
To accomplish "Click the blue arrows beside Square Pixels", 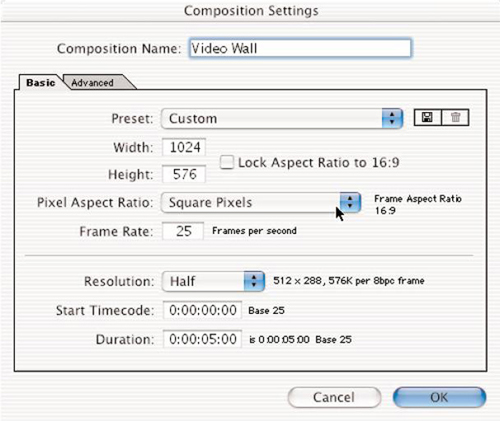I will pyautogui.click(x=350, y=202).
